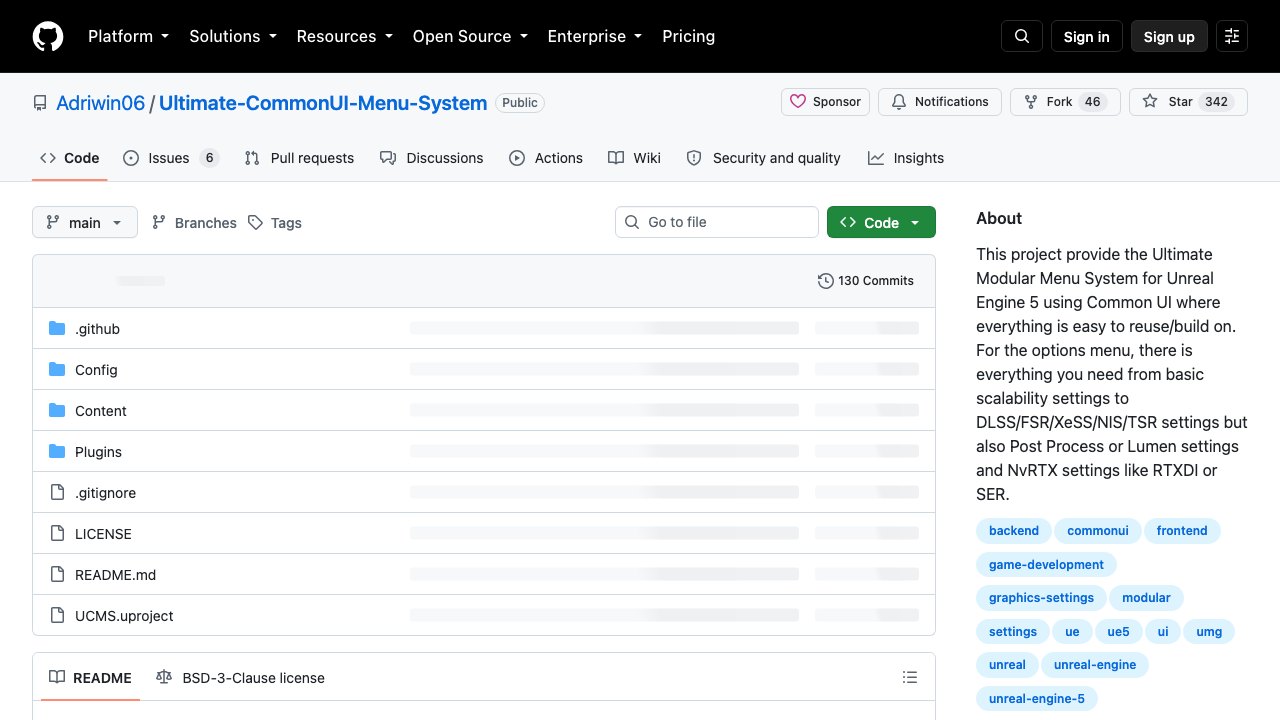This screenshot has height=720, width=1280.
Task: Click the commonui topic tag
Action: point(1098,531)
